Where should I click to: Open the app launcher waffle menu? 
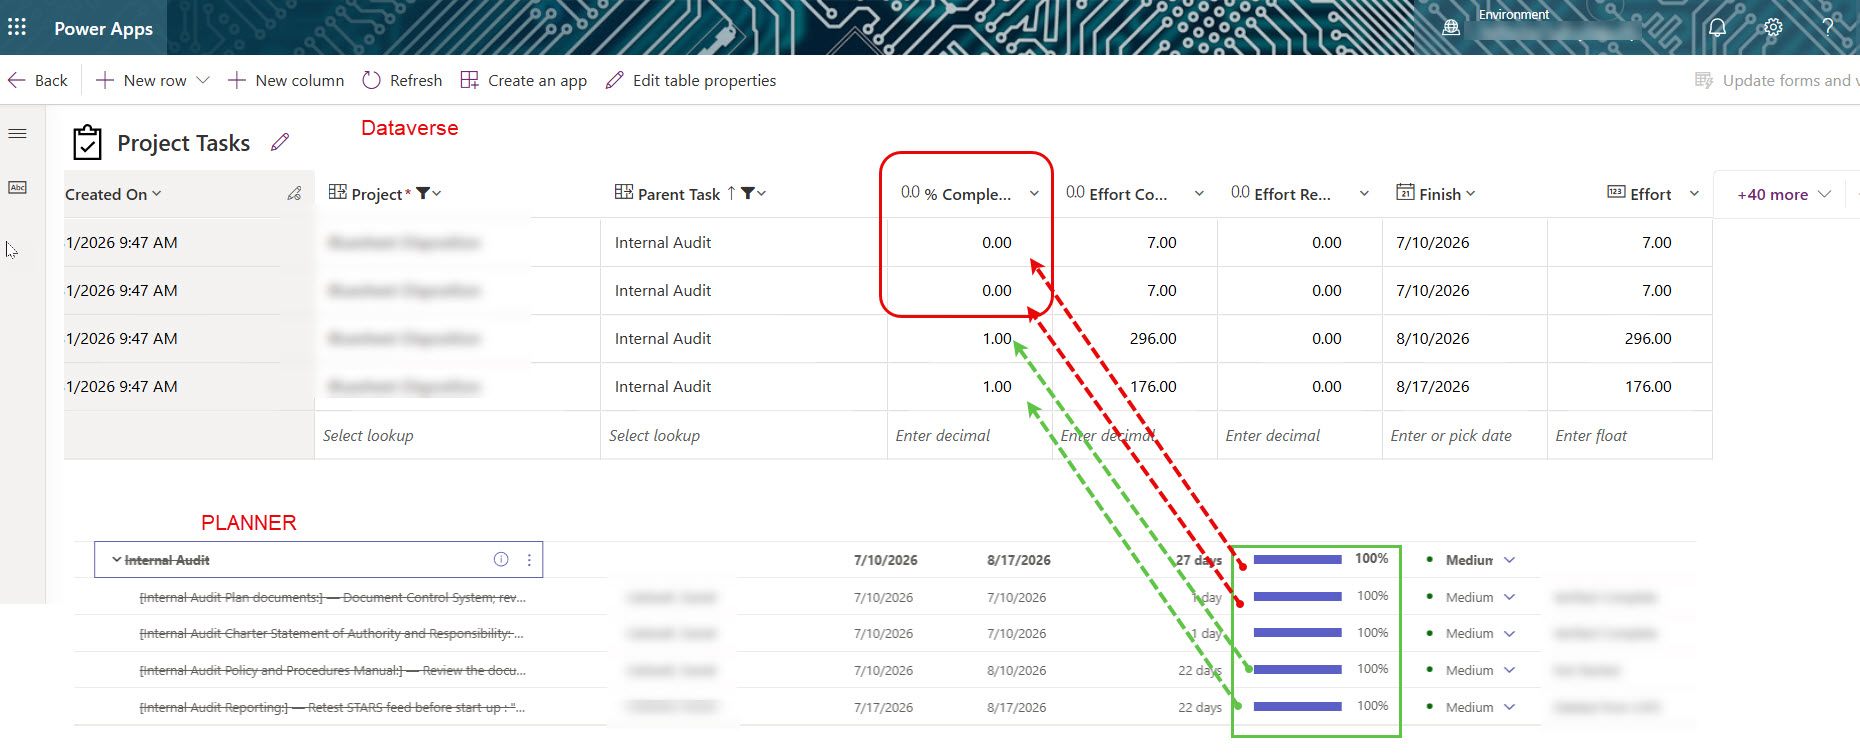[17, 27]
